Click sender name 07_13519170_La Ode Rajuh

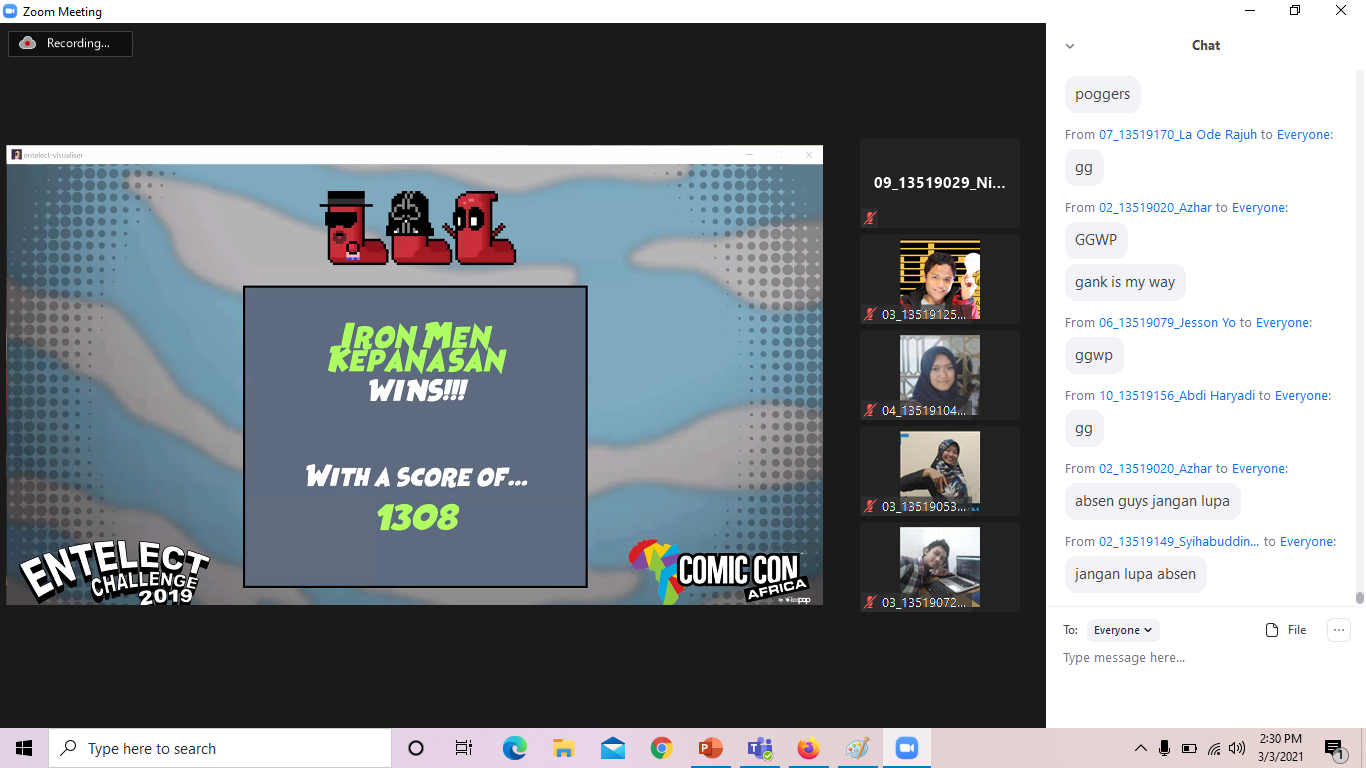1178,134
